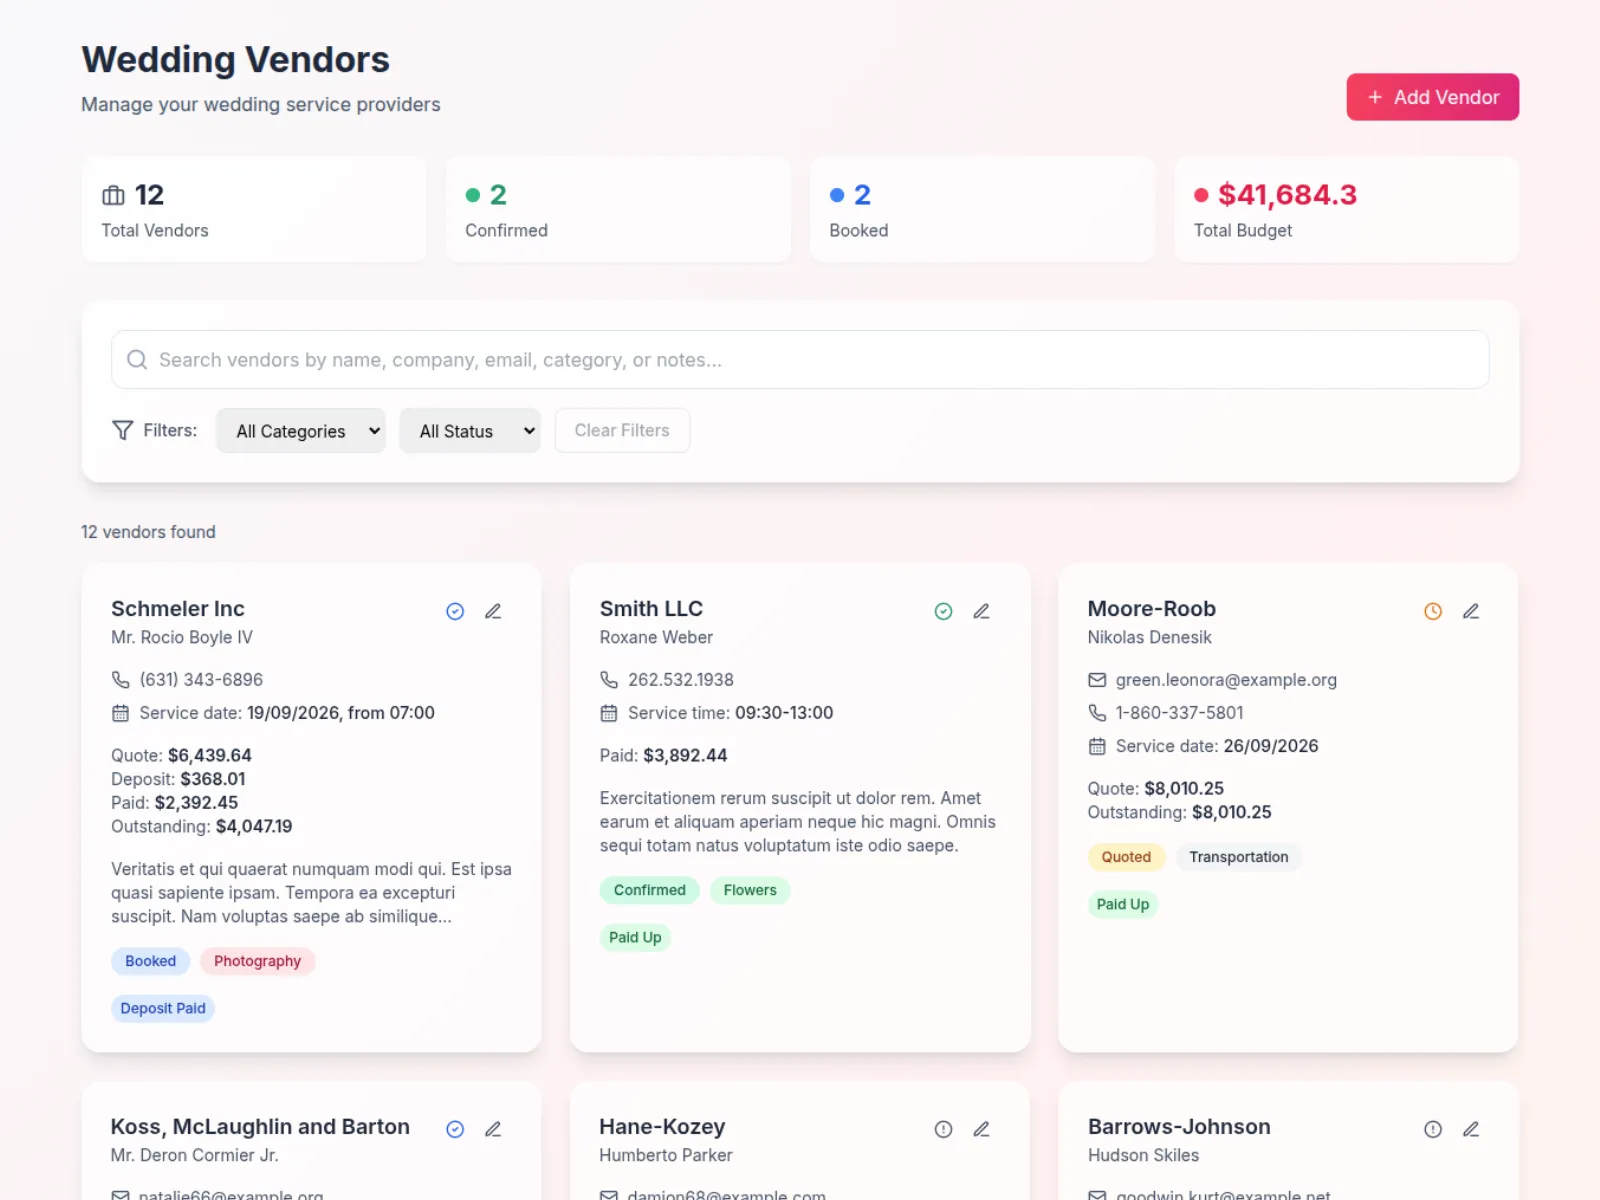The width and height of the screenshot is (1600, 1200).
Task: Click the Add Vendor button
Action: 1432,97
